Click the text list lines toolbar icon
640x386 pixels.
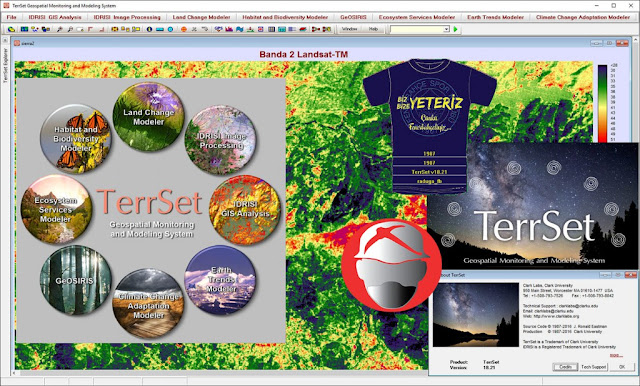pos(292,29)
